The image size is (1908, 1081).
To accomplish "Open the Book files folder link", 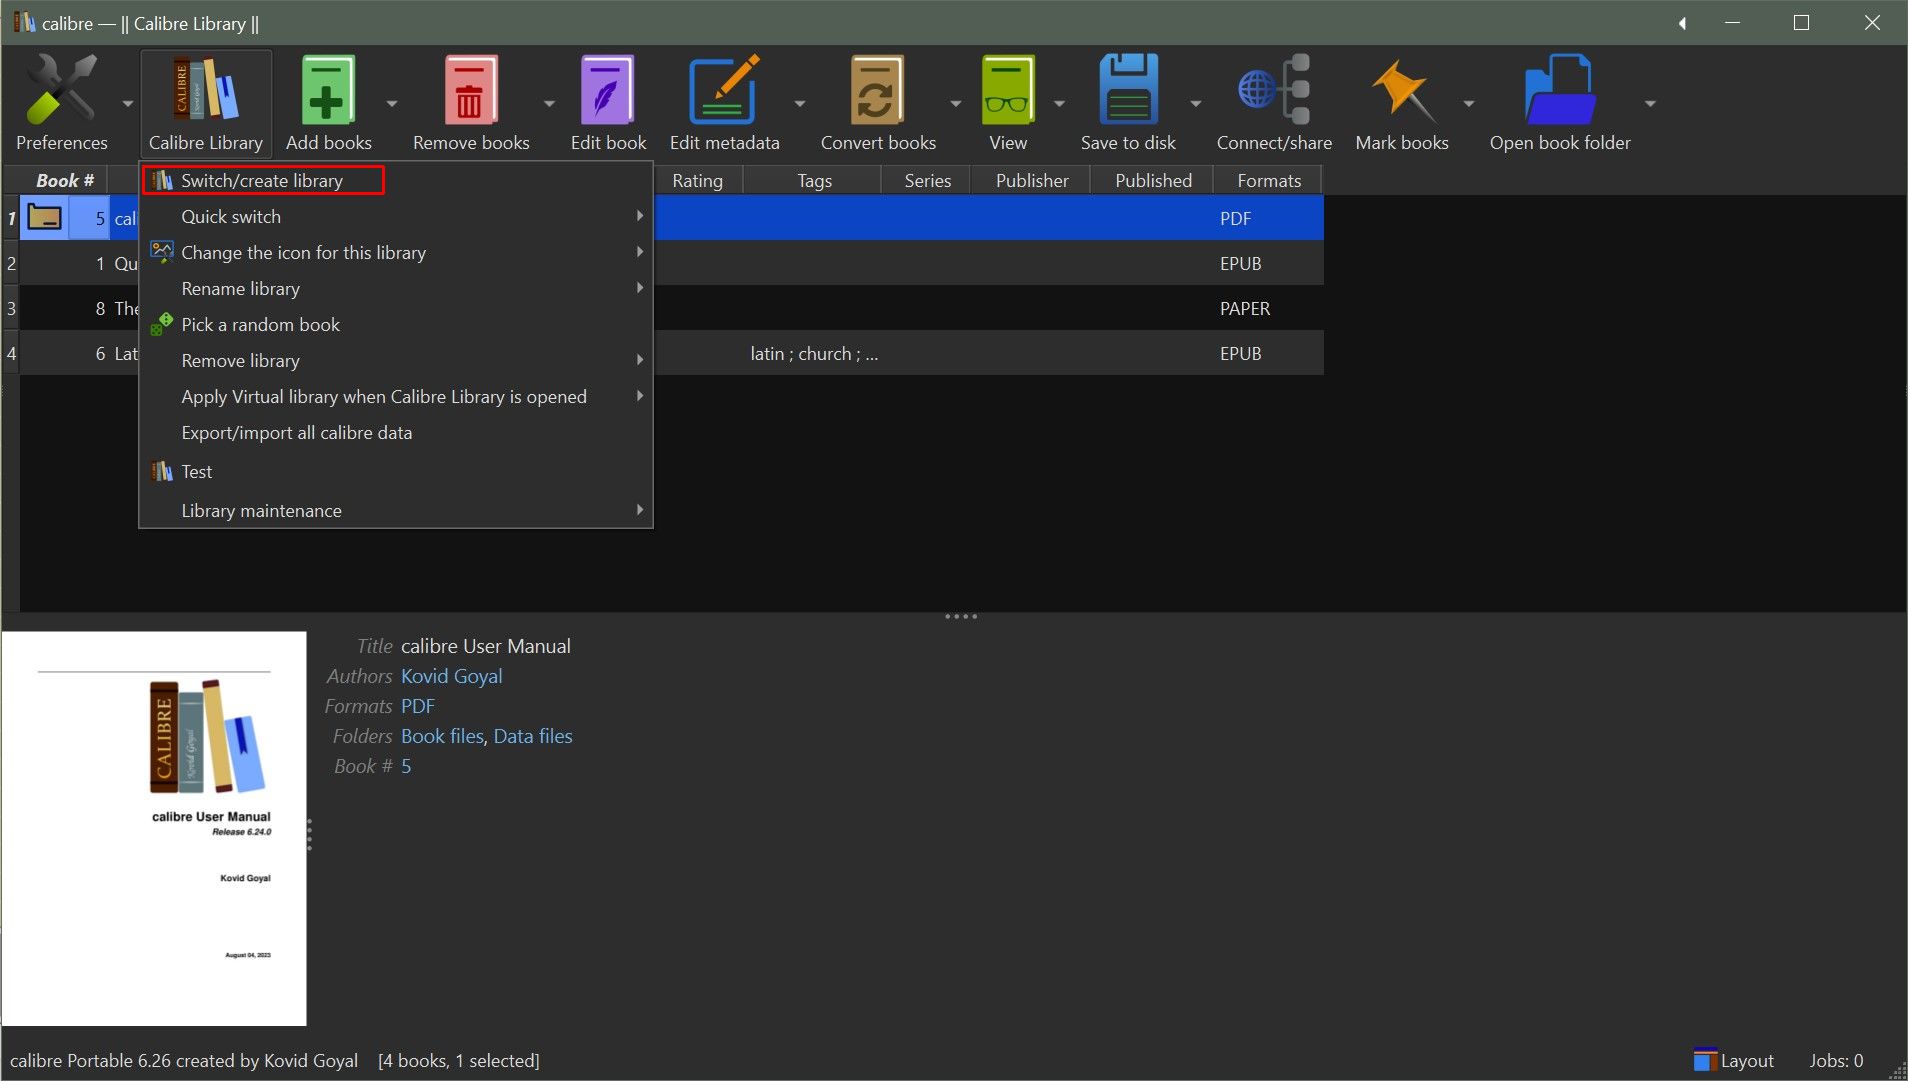I will (x=442, y=736).
